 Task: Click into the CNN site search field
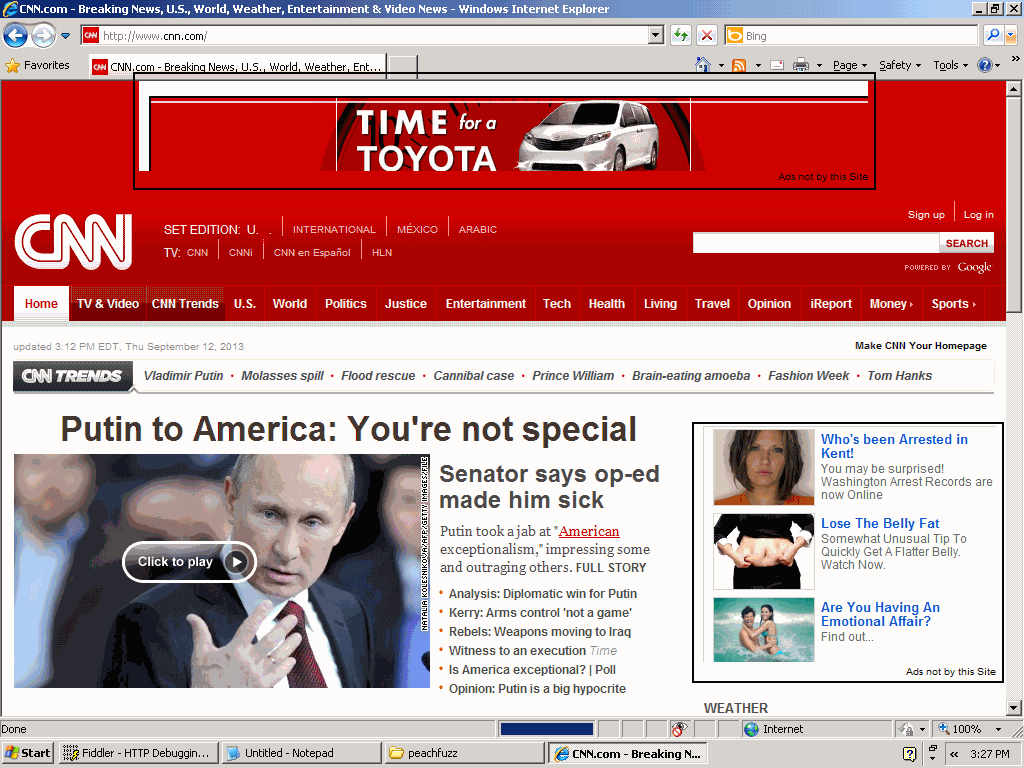point(816,243)
